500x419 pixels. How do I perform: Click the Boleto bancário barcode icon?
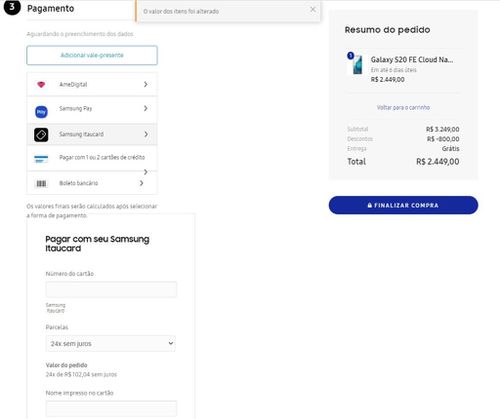(x=41, y=184)
